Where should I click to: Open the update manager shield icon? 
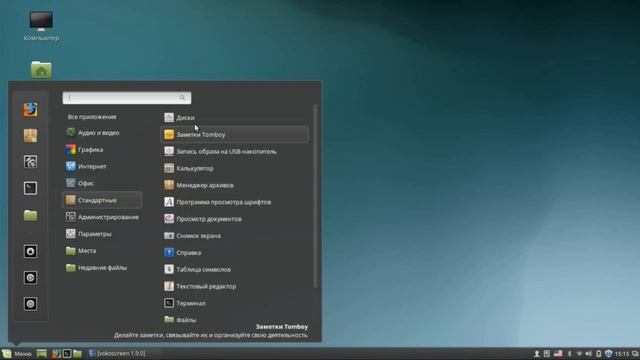point(609,353)
